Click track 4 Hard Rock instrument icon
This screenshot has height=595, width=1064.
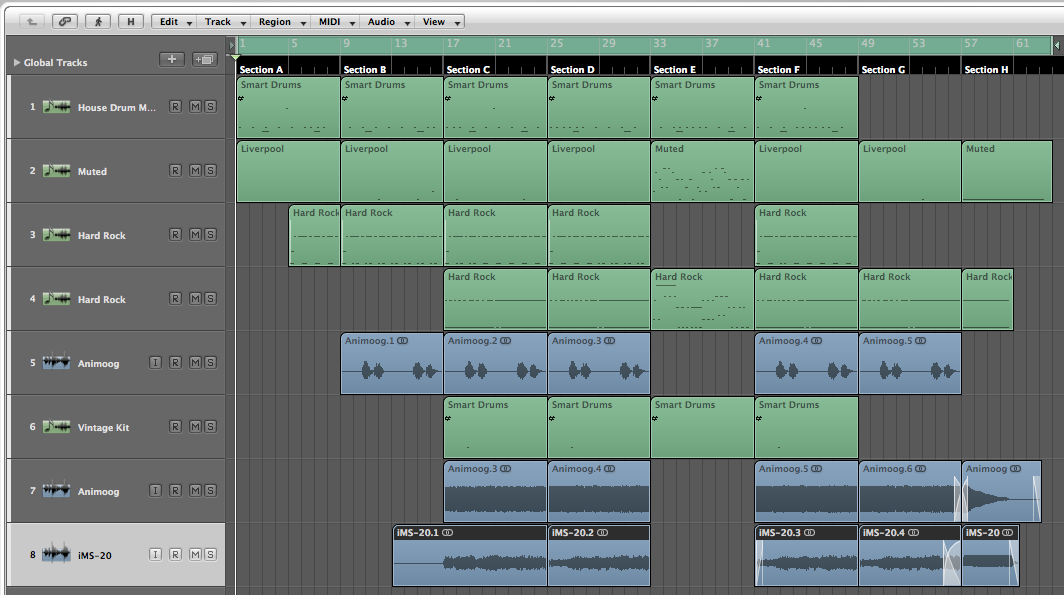[56, 299]
